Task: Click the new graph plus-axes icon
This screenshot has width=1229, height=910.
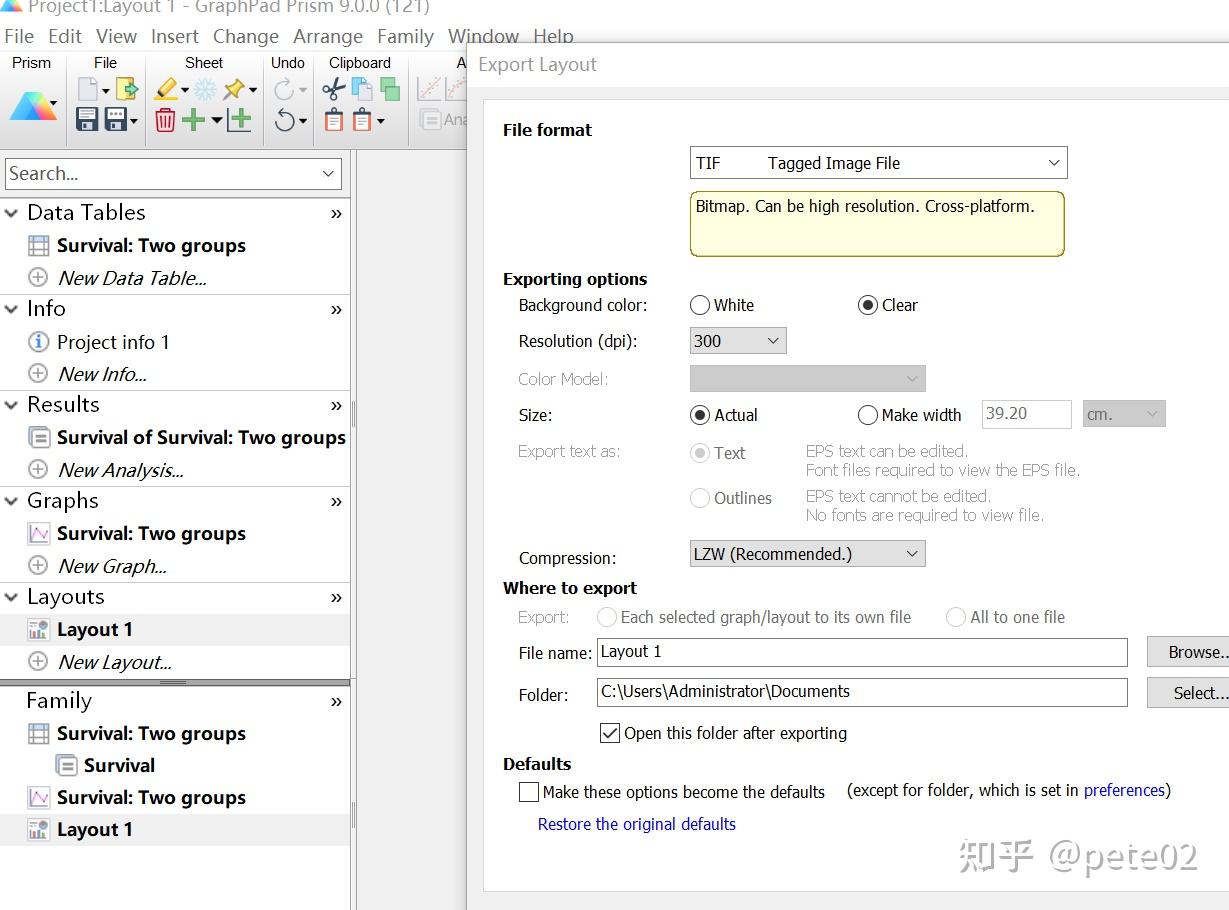Action: (x=239, y=120)
